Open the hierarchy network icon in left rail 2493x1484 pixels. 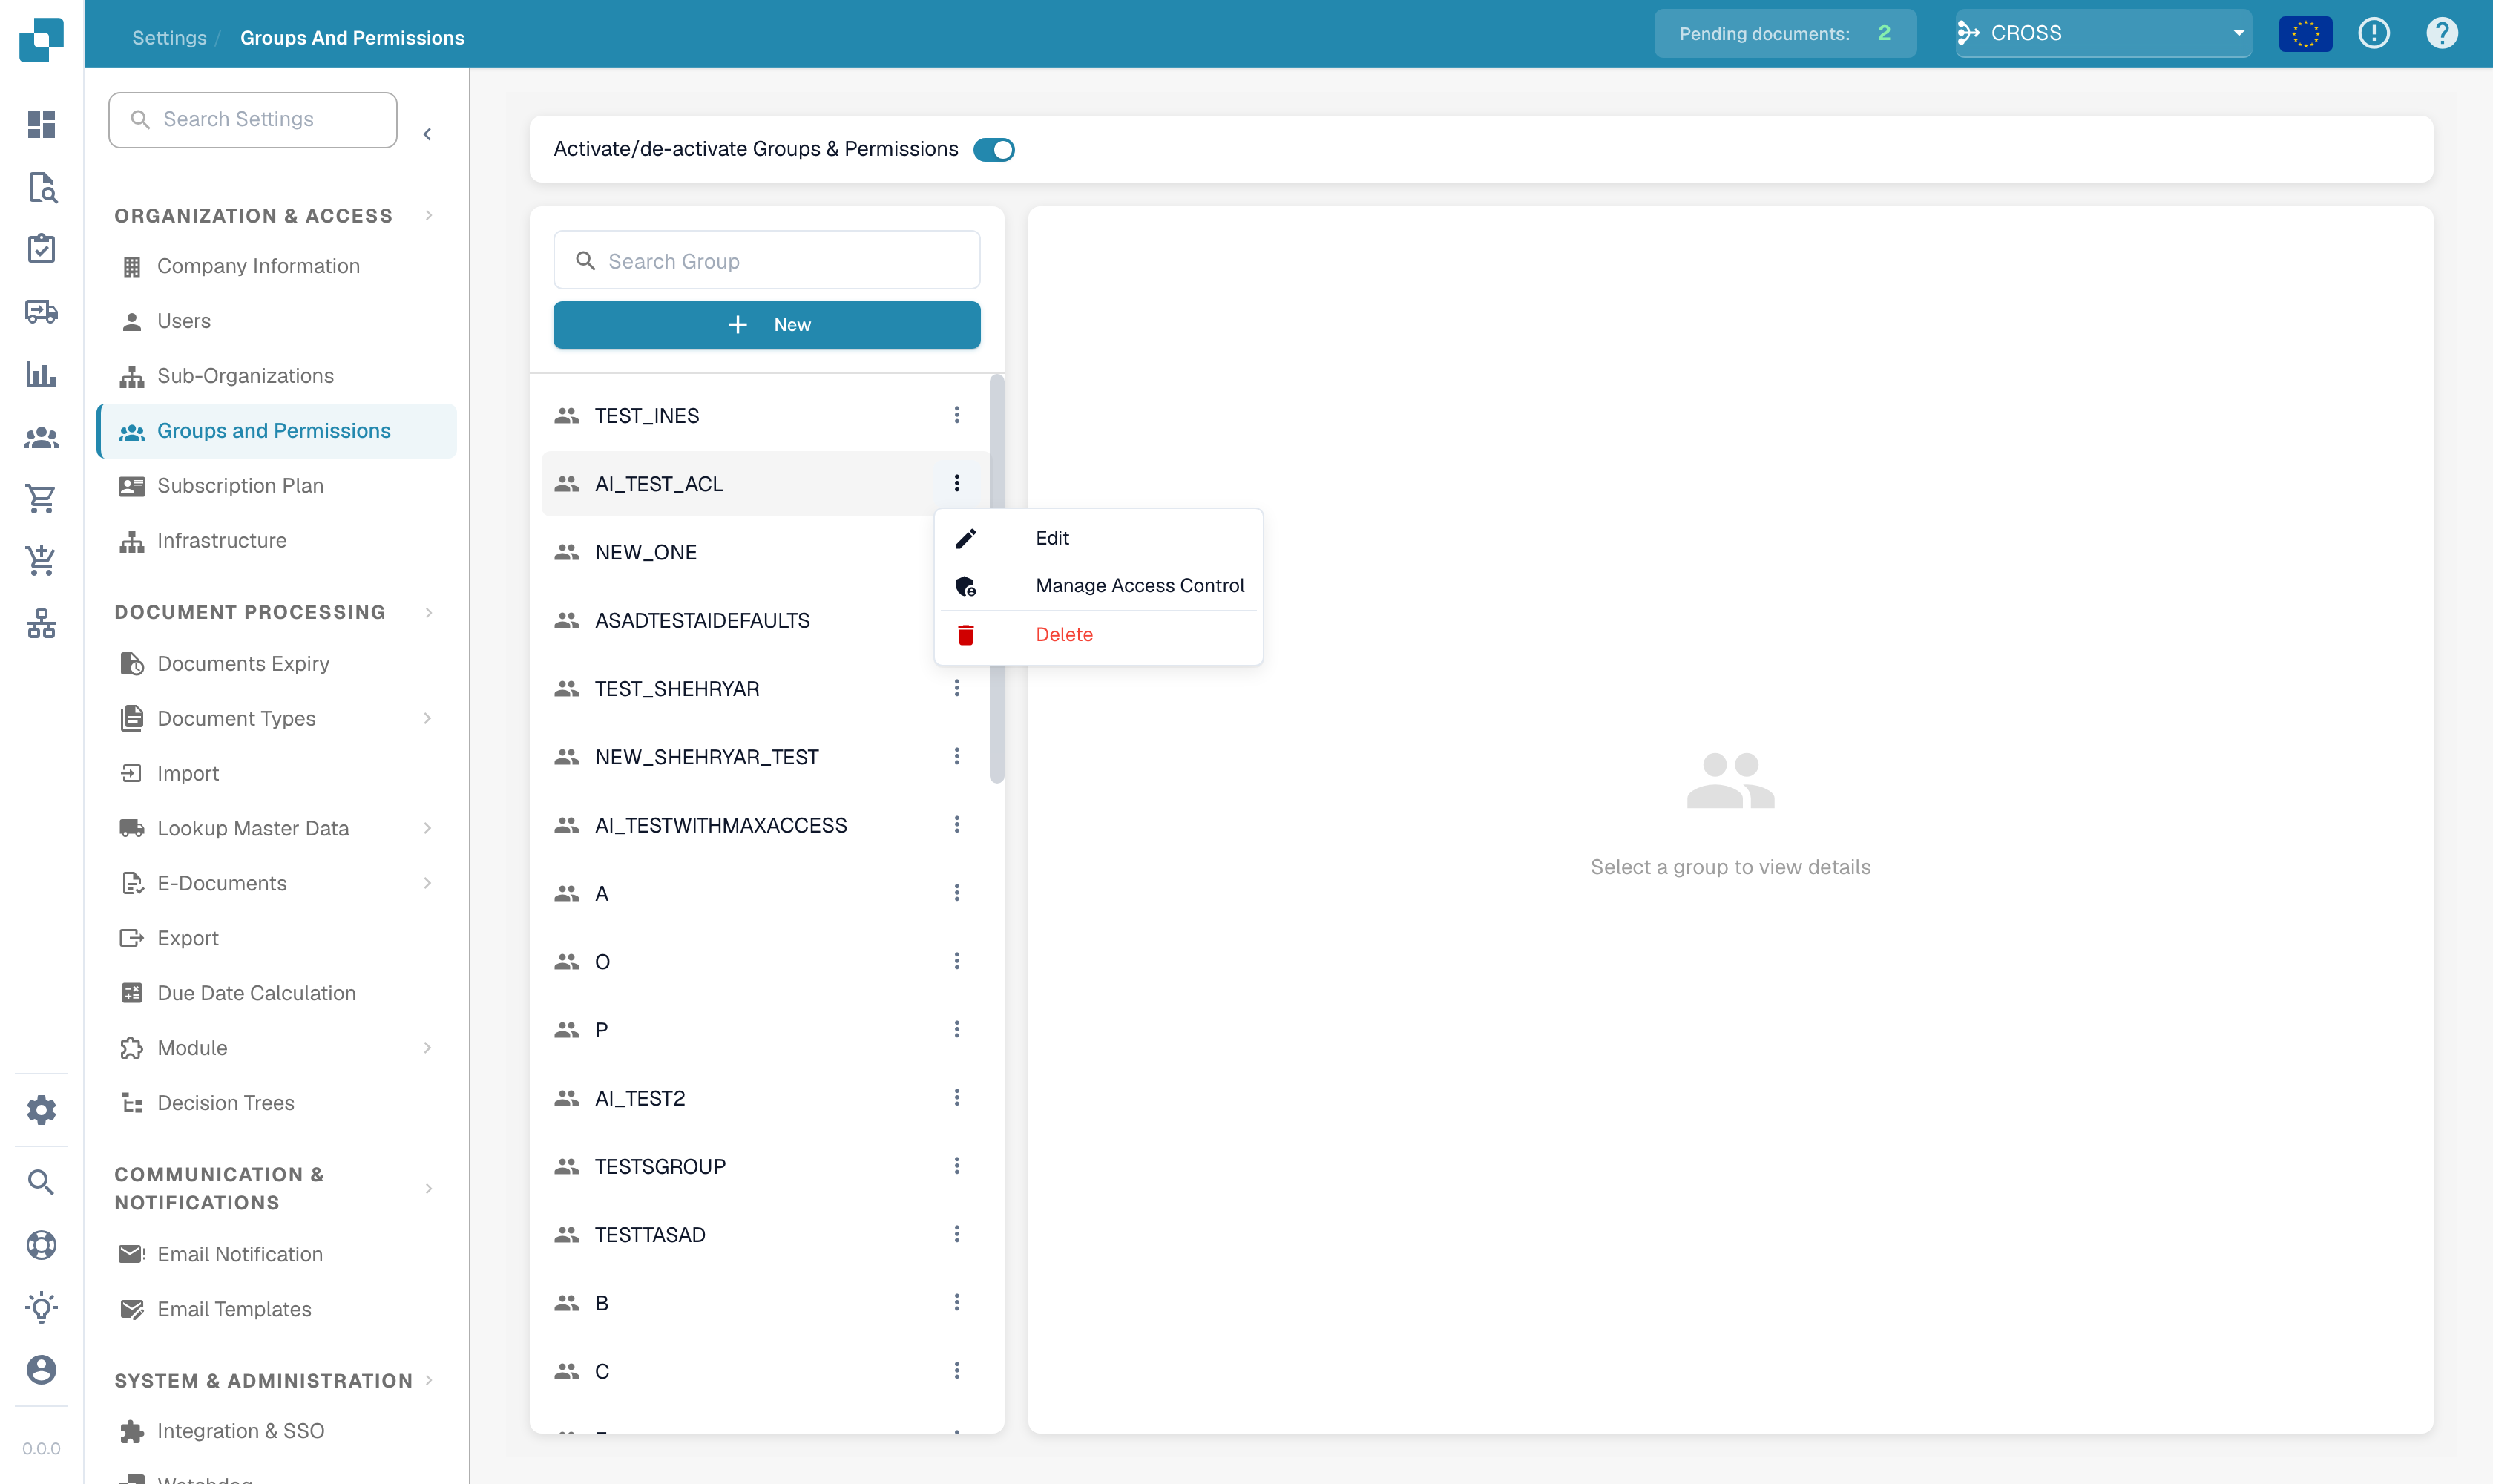click(41, 623)
